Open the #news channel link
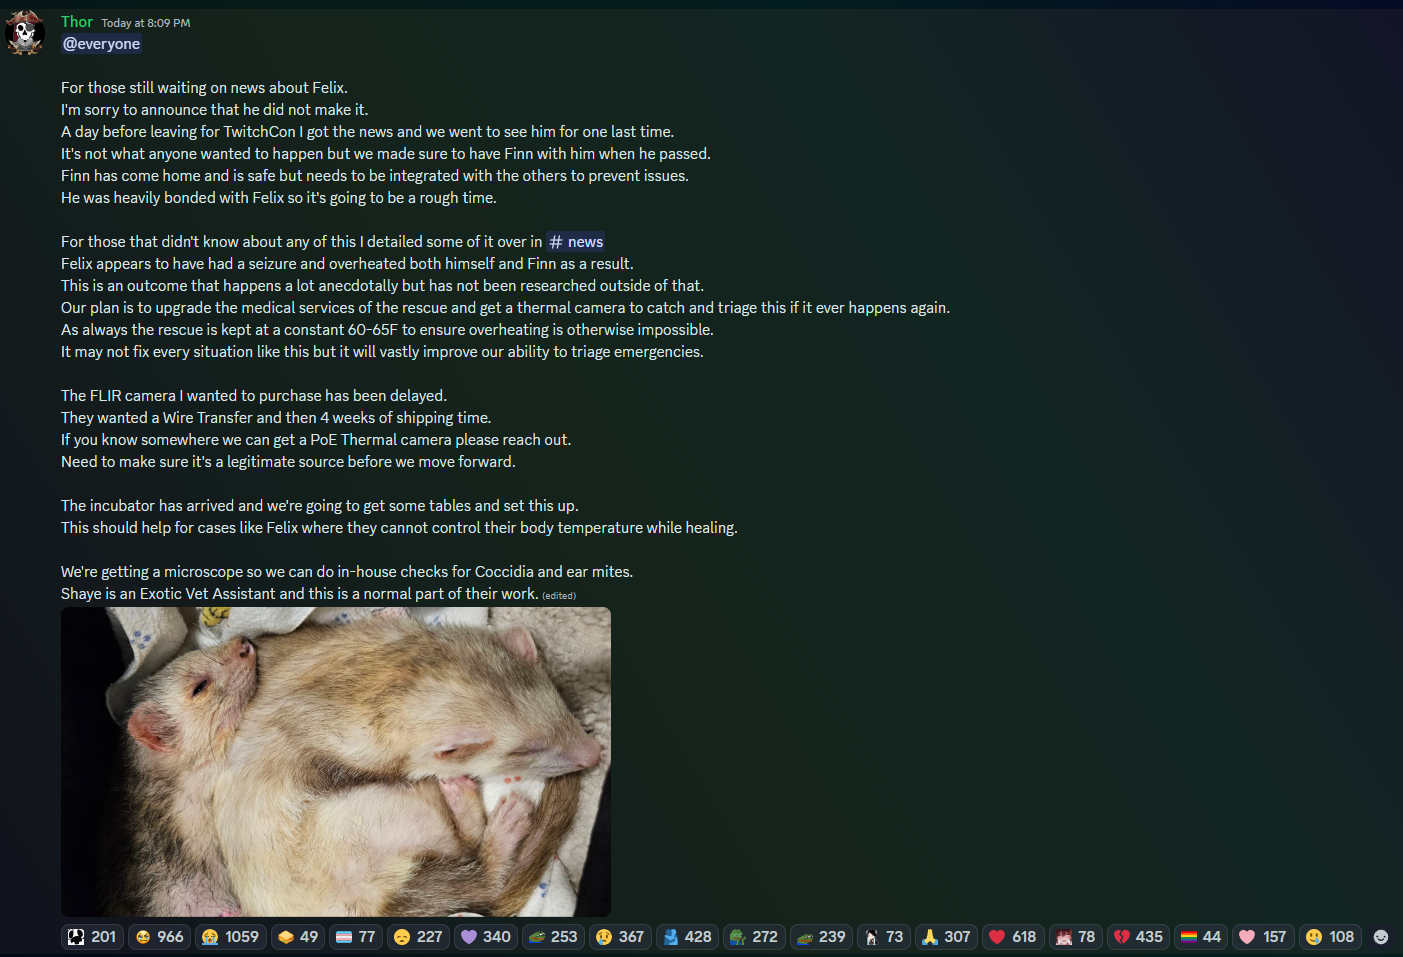 tap(576, 242)
